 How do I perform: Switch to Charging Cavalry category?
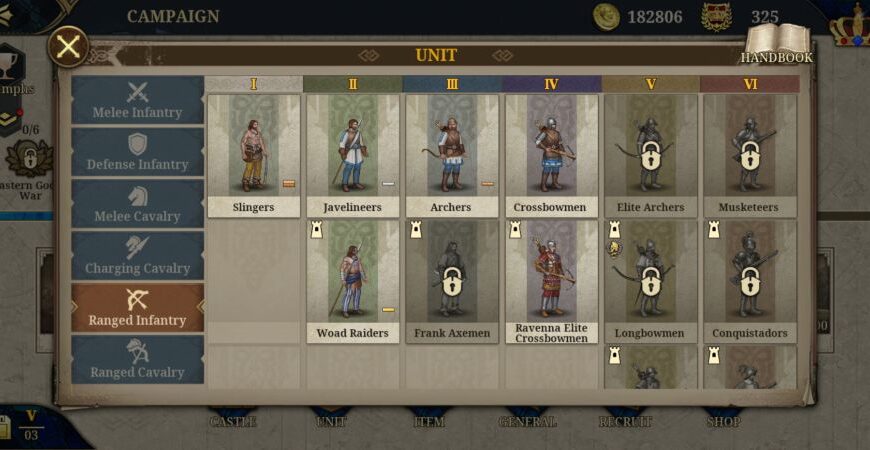point(138,256)
